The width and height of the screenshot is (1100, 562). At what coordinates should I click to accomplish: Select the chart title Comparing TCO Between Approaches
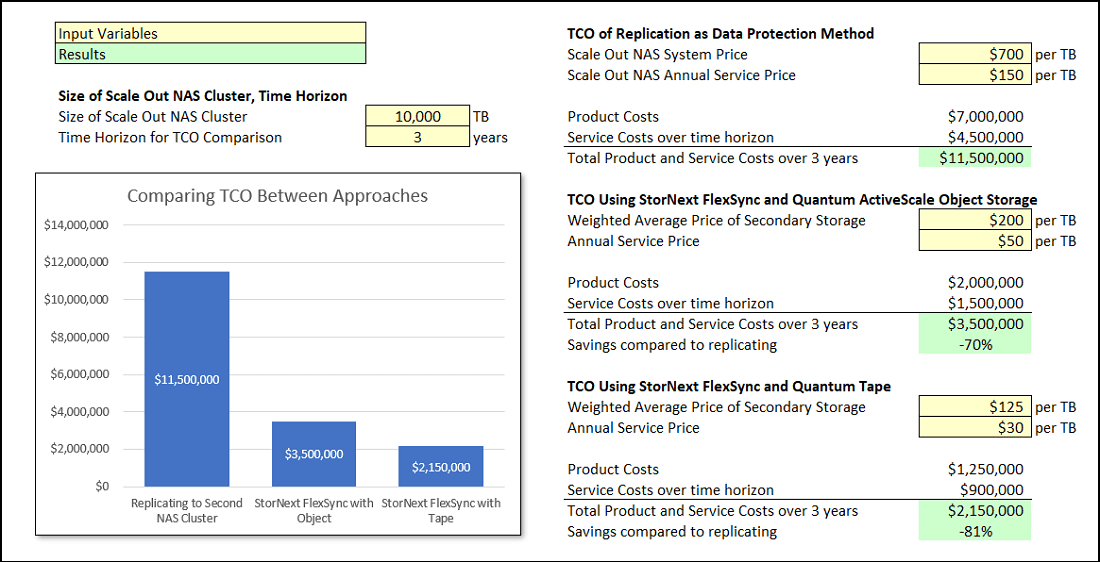pyautogui.click(x=277, y=196)
